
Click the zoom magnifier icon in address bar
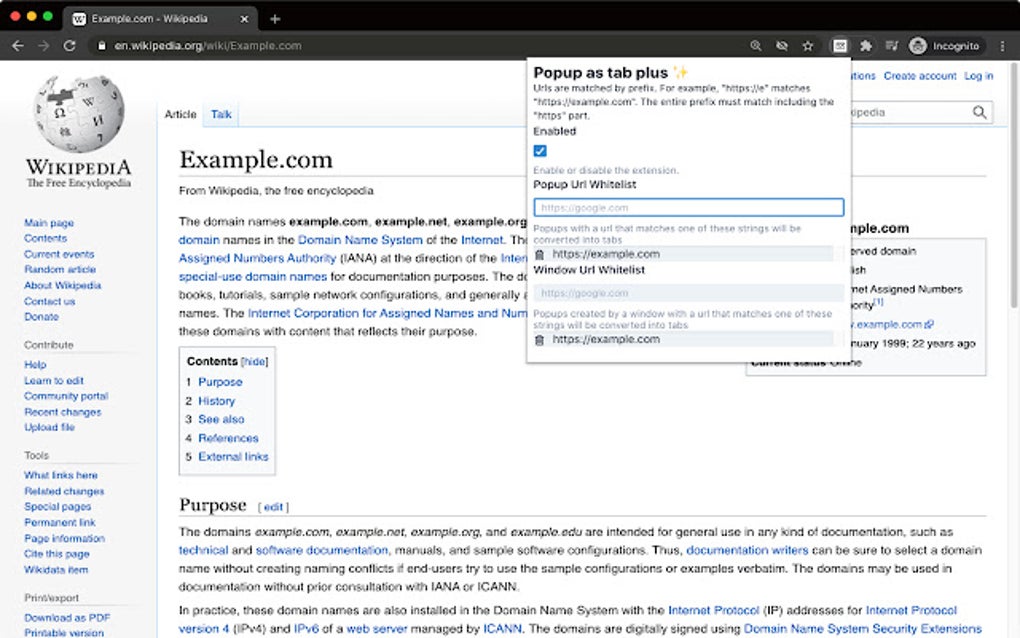[x=756, y=45]
